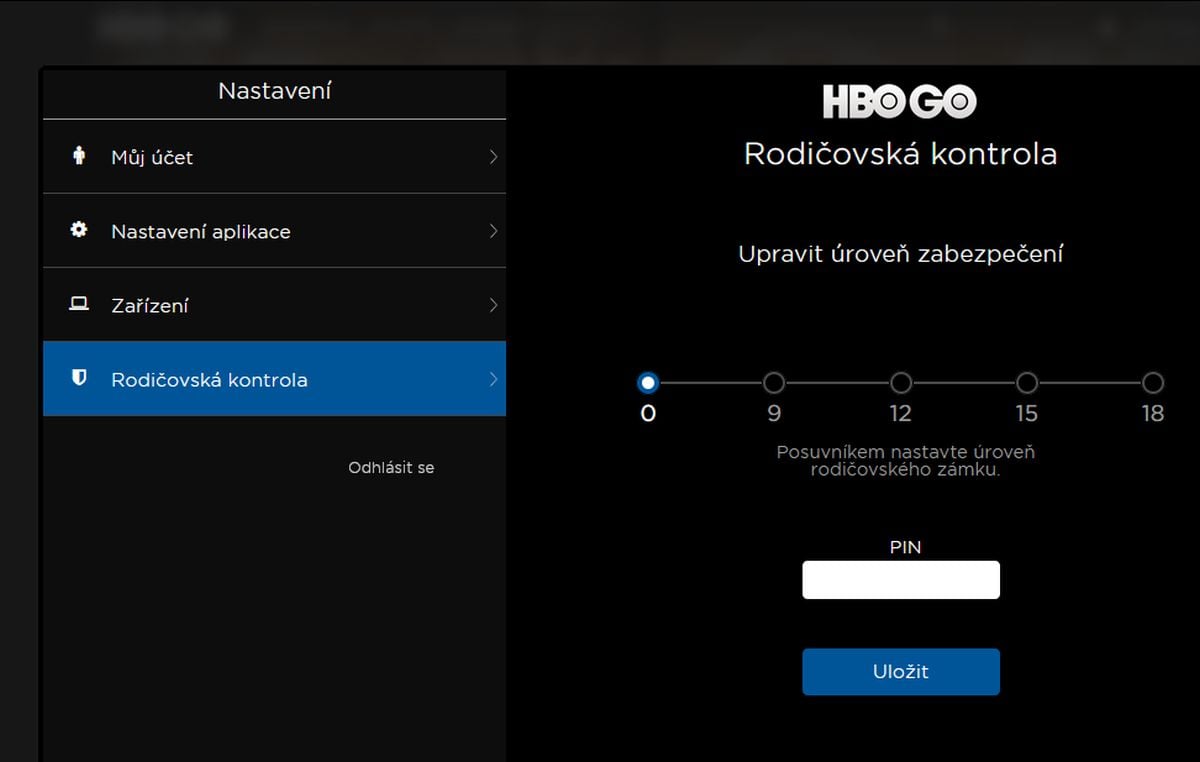
Task: Expand the Rodičovská kontrola chevron arrow
Action: pyautogui.click(x=493, y=379)
